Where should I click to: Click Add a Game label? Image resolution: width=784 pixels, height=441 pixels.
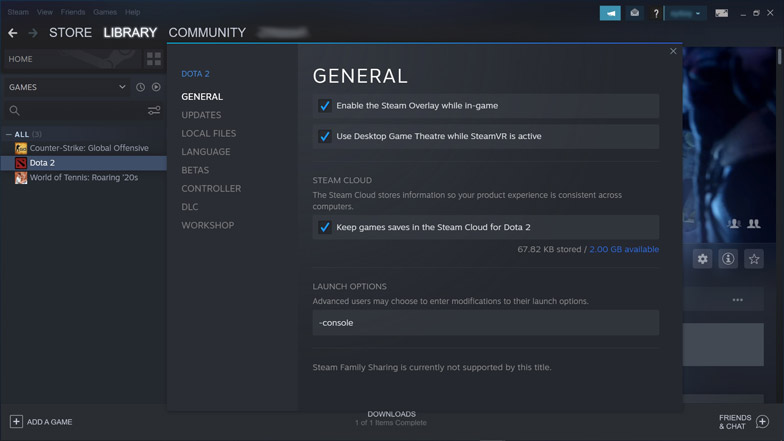50,422
